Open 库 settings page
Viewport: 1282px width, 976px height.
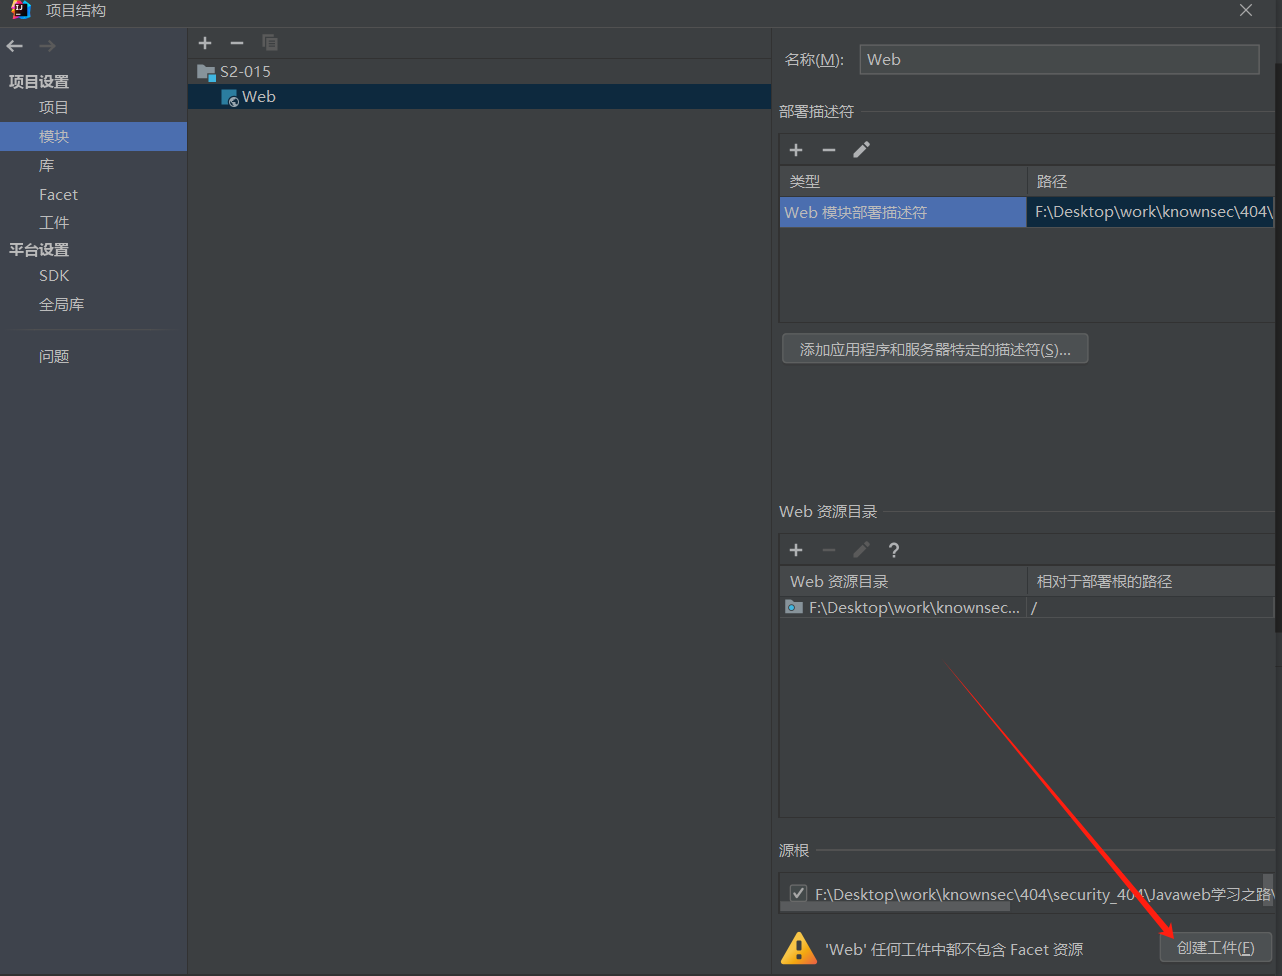[x=47, y=165]
